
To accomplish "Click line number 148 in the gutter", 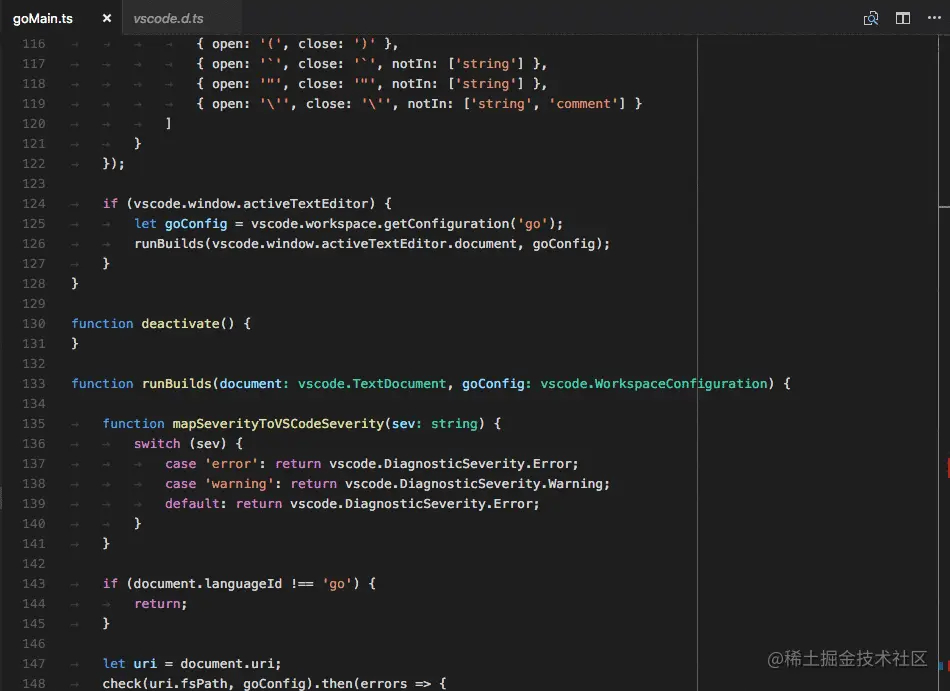I will coord(34,683).
